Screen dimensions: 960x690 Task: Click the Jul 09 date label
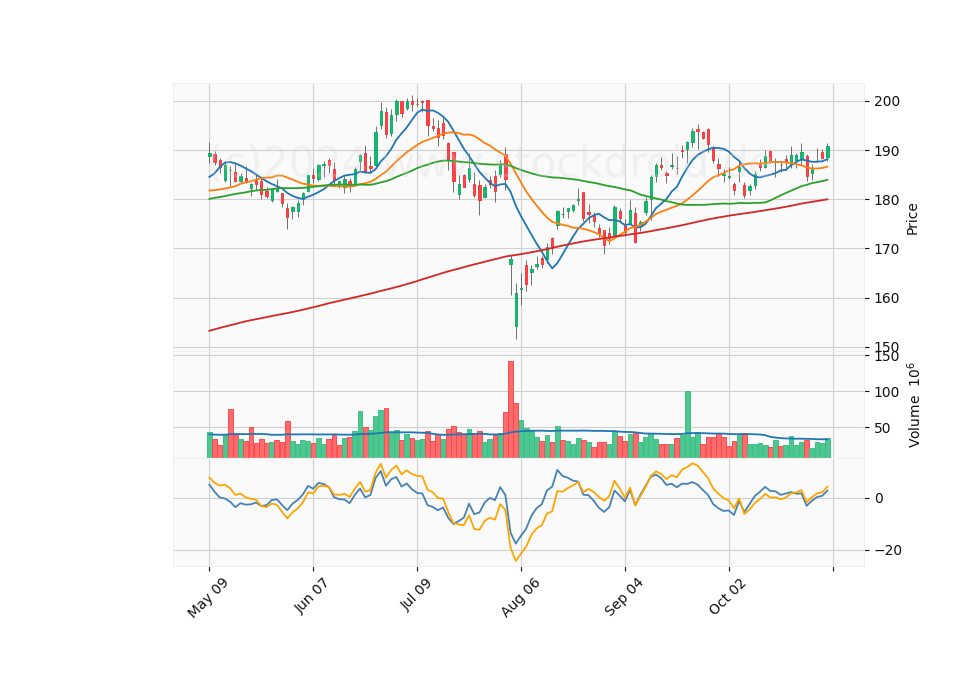[x=416, y=594]
